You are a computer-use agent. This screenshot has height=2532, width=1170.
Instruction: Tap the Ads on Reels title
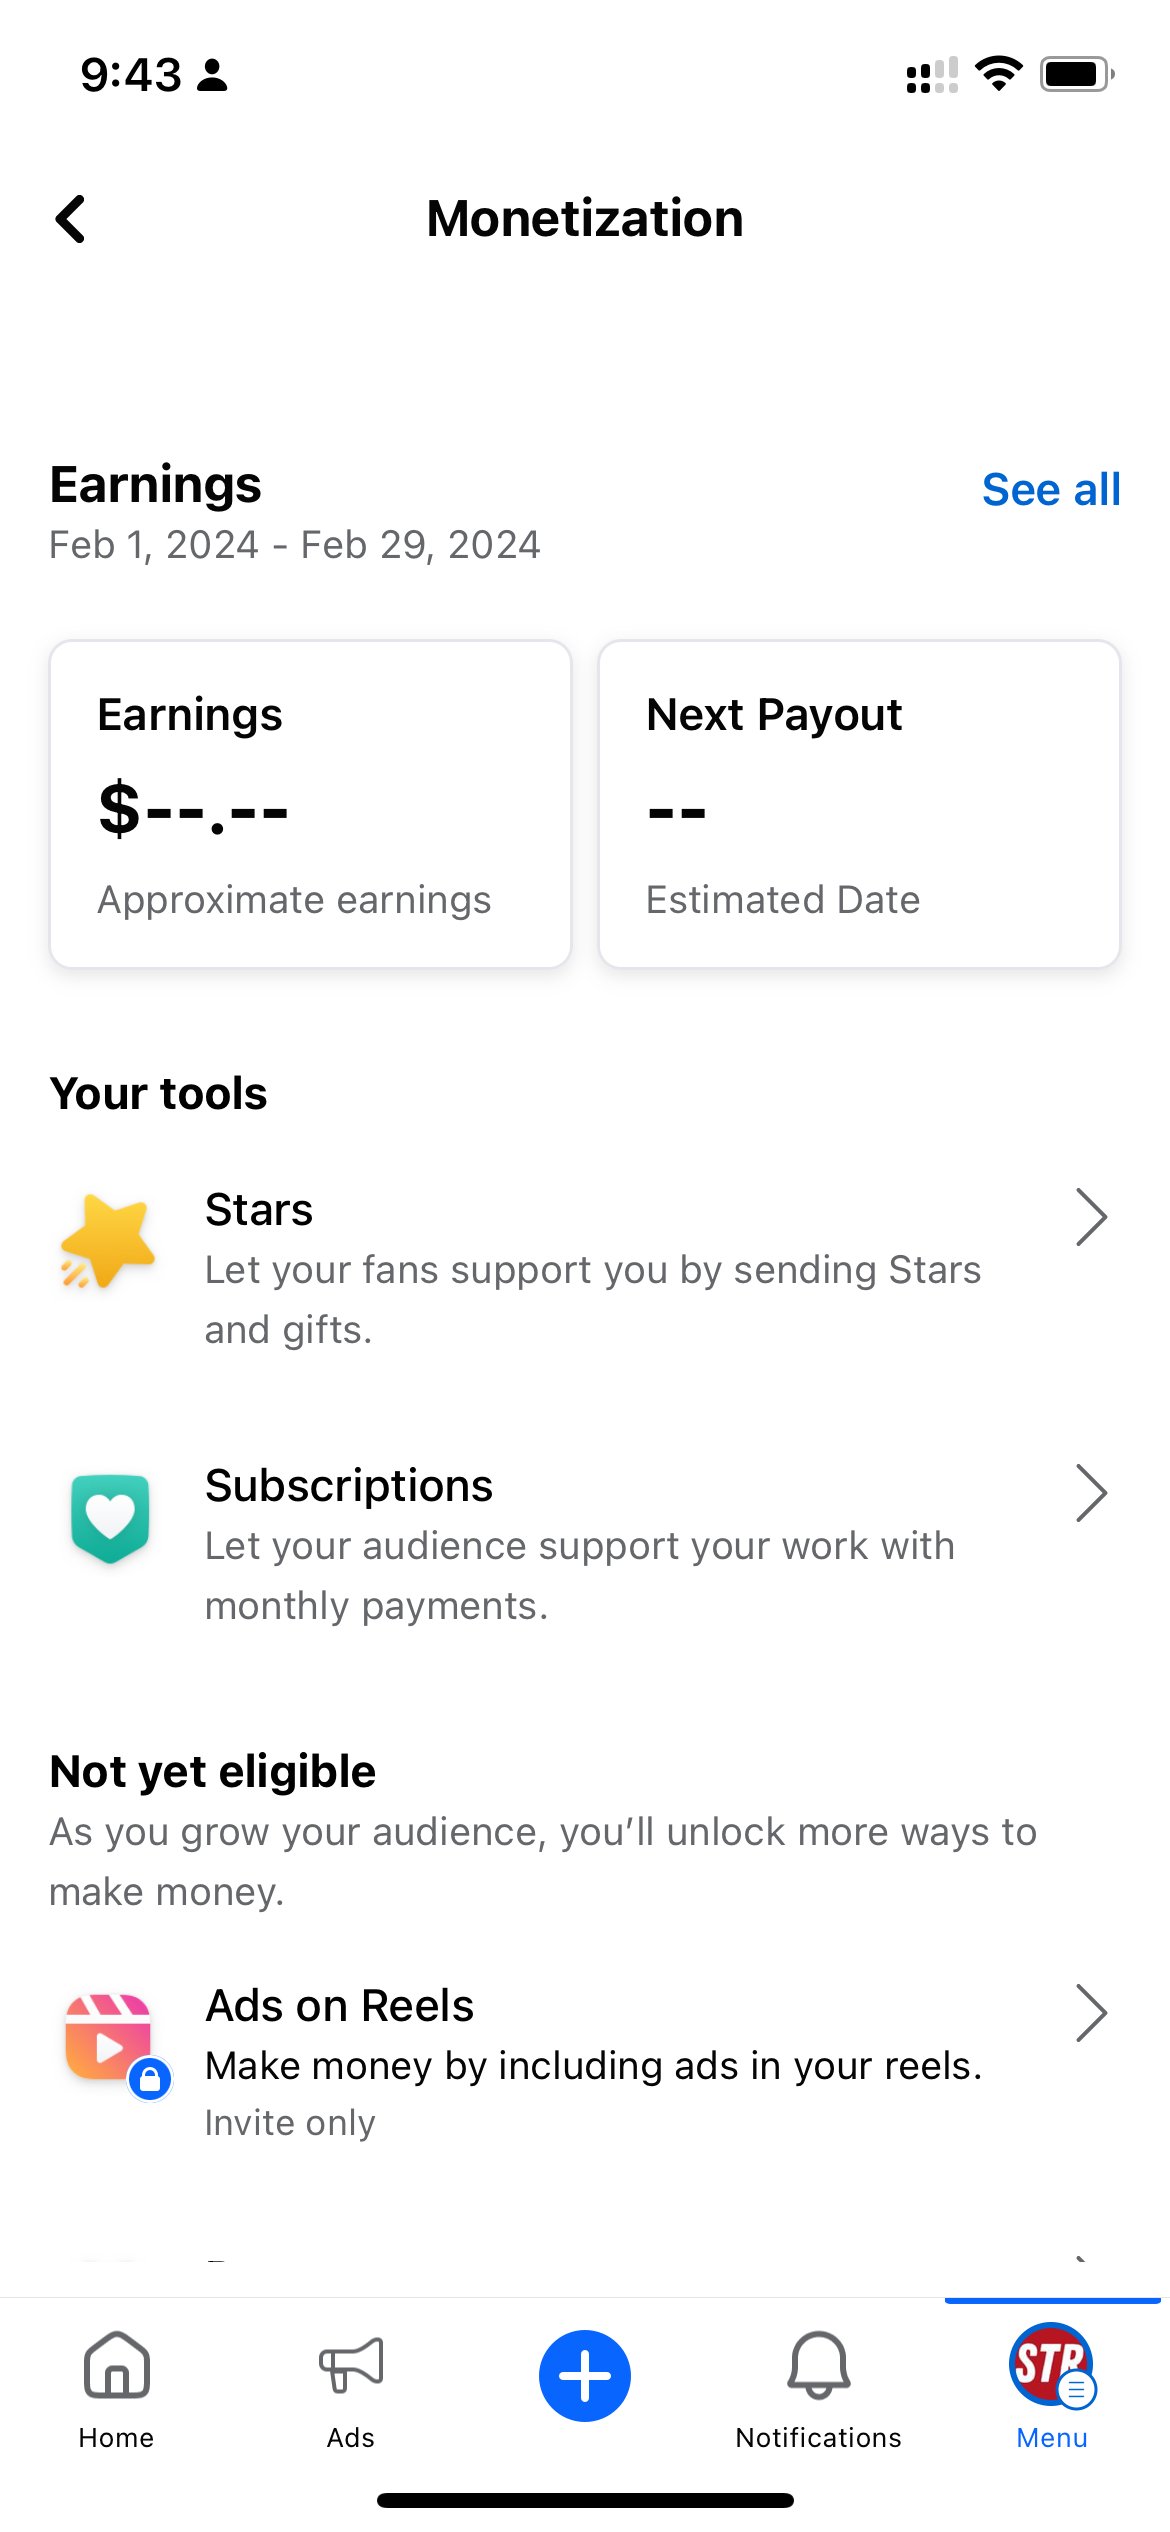(340, 2006)
